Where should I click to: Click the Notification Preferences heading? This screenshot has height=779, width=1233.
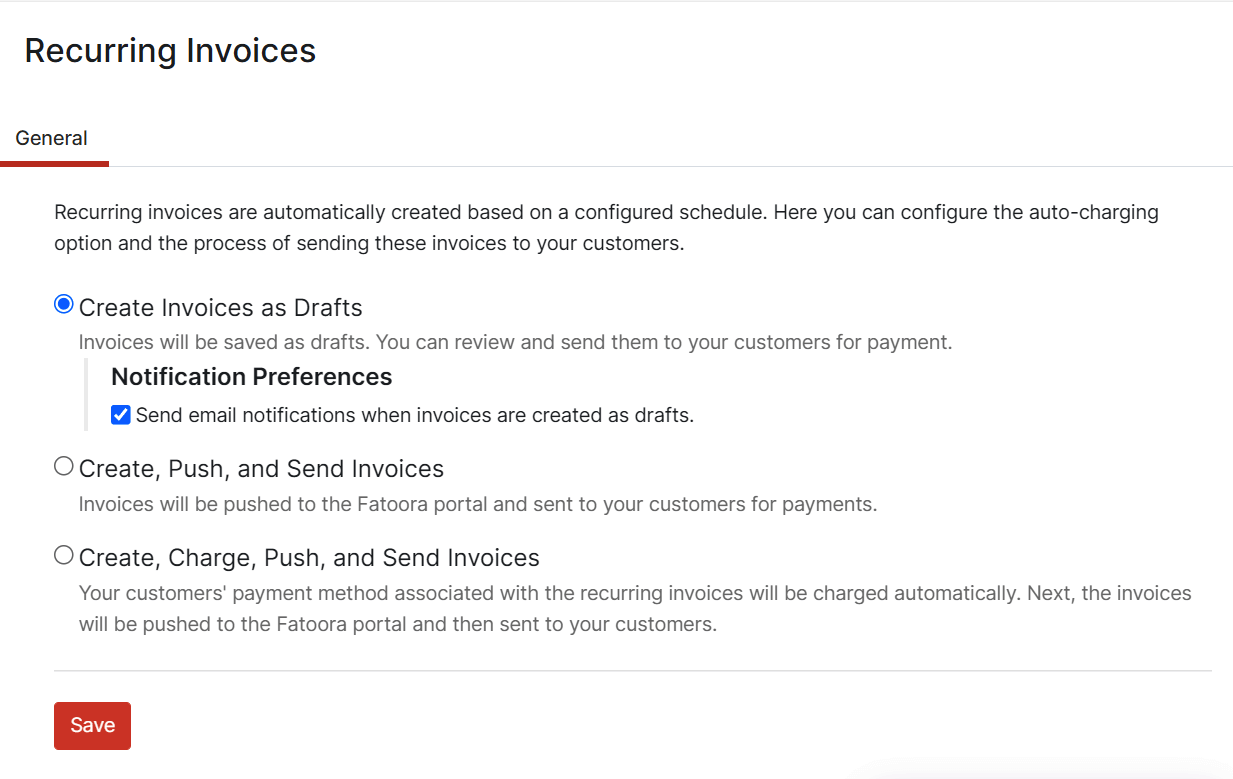[x=251, y=377]
